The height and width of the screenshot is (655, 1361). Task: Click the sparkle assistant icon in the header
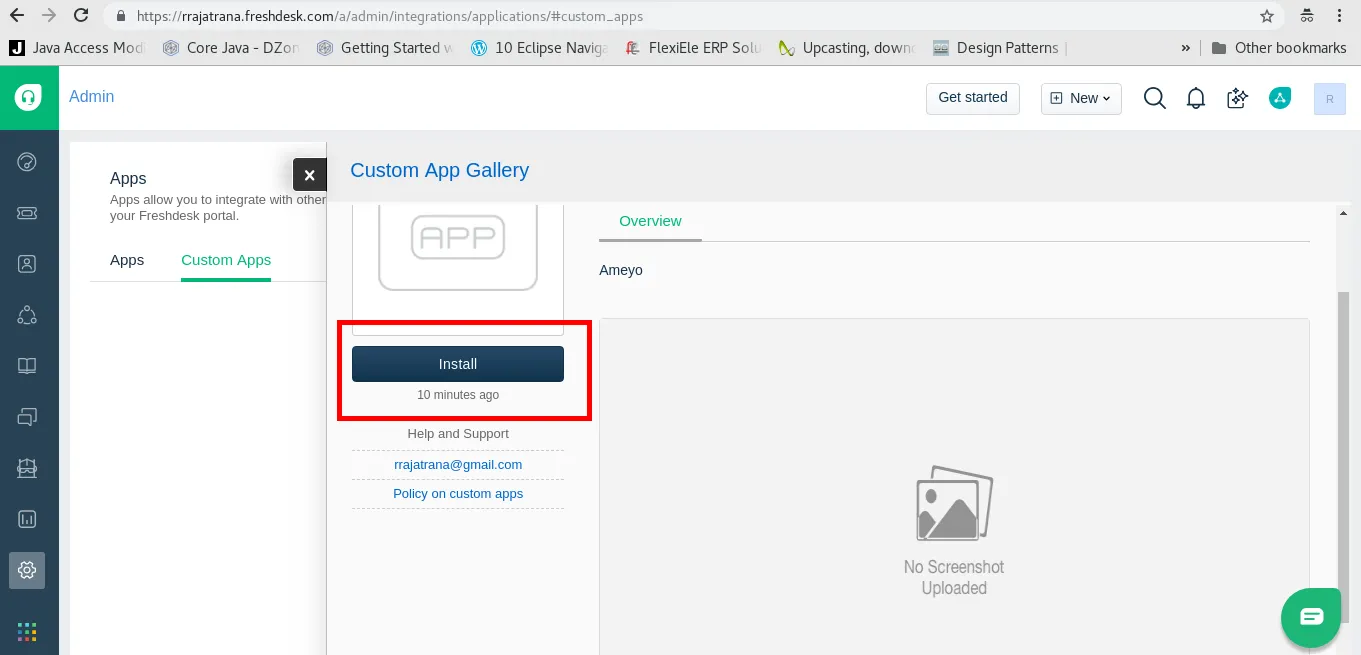[1238, 98]
